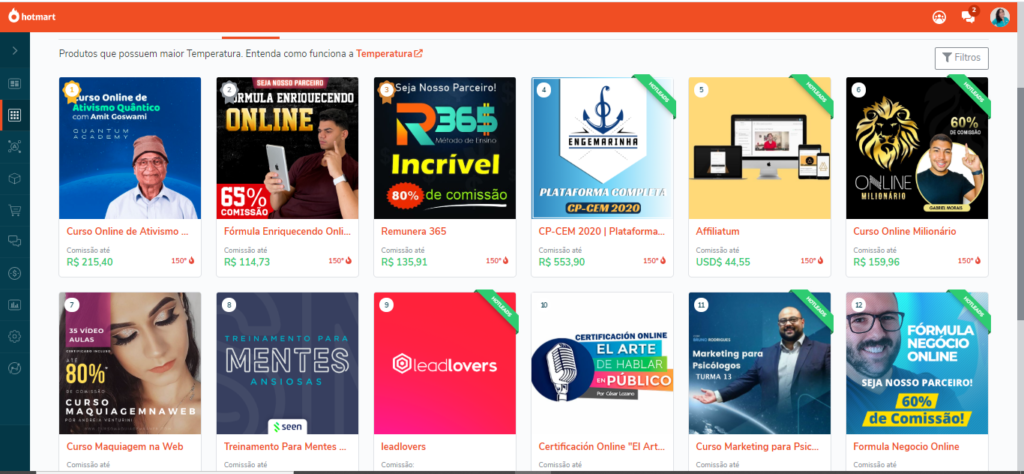1024x474 pixels.
Task: Click the 'Affiliatum' title
Action: click(x=718, y=231)
